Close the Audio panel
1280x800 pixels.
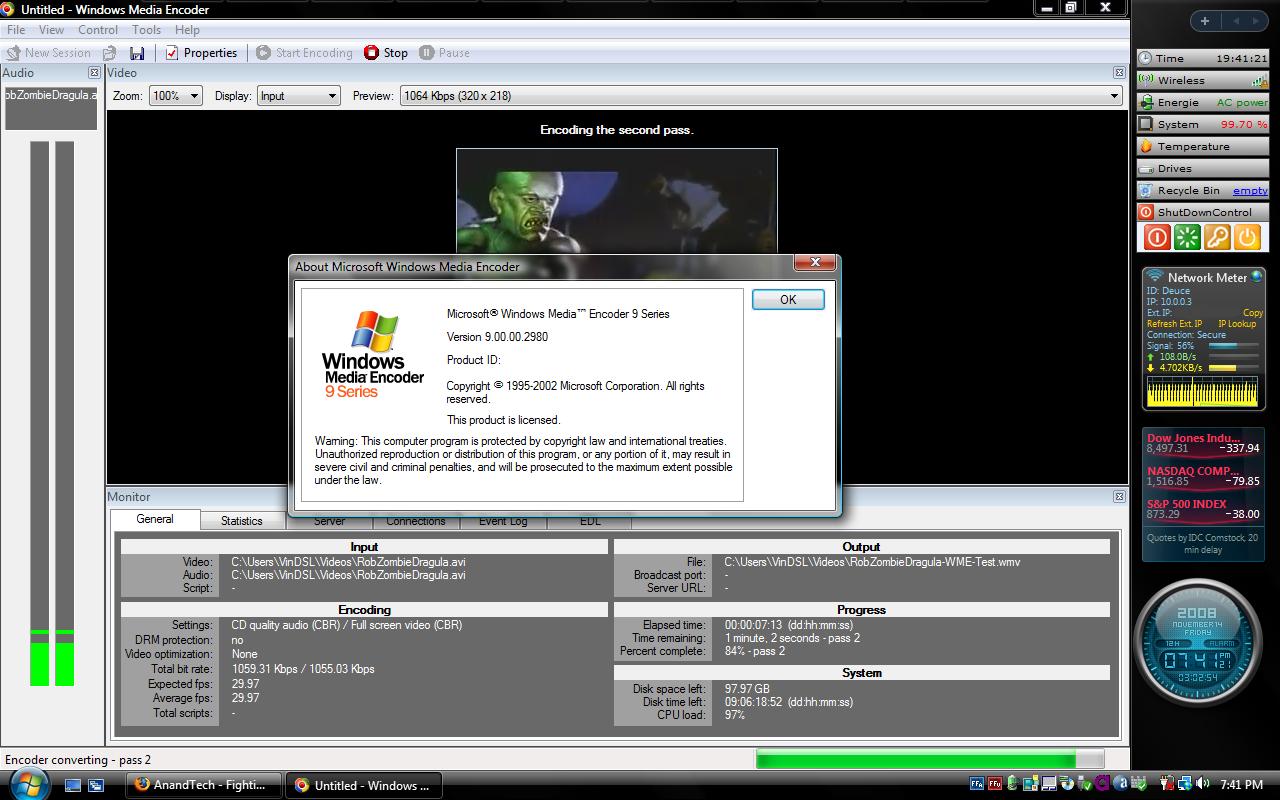[x=94, y=73]
